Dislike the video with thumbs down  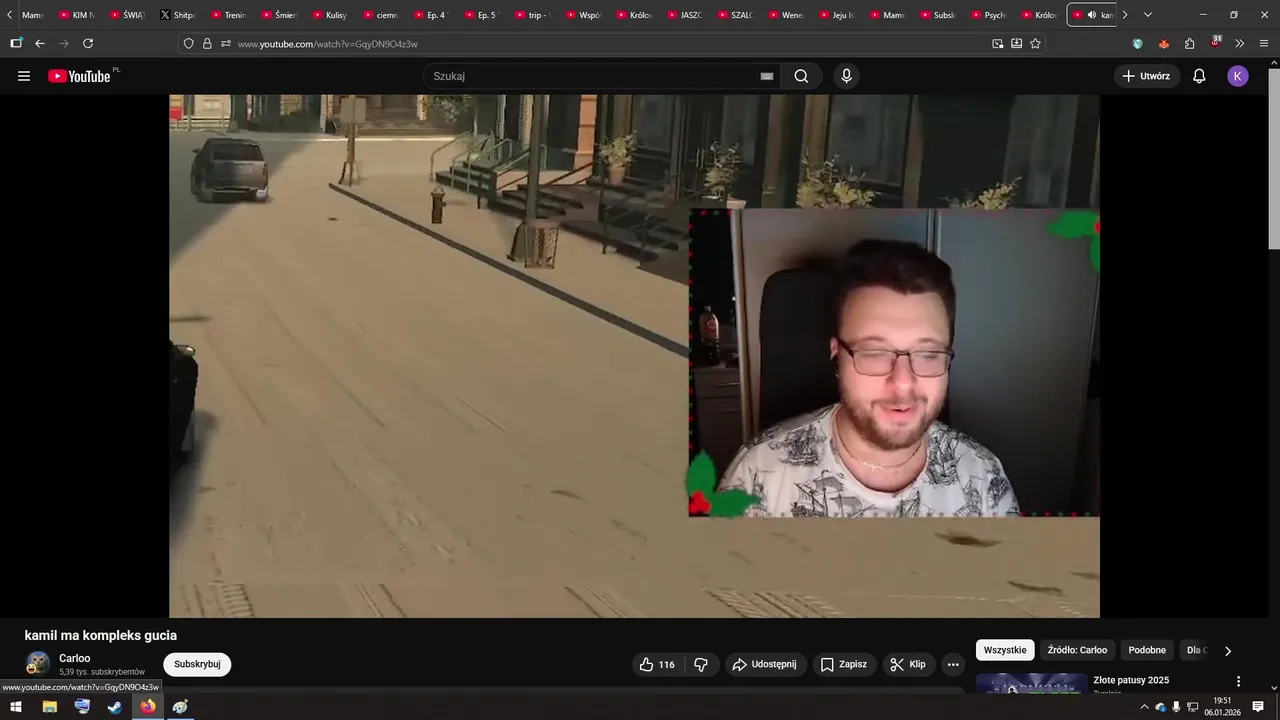(x=701, y=664)
